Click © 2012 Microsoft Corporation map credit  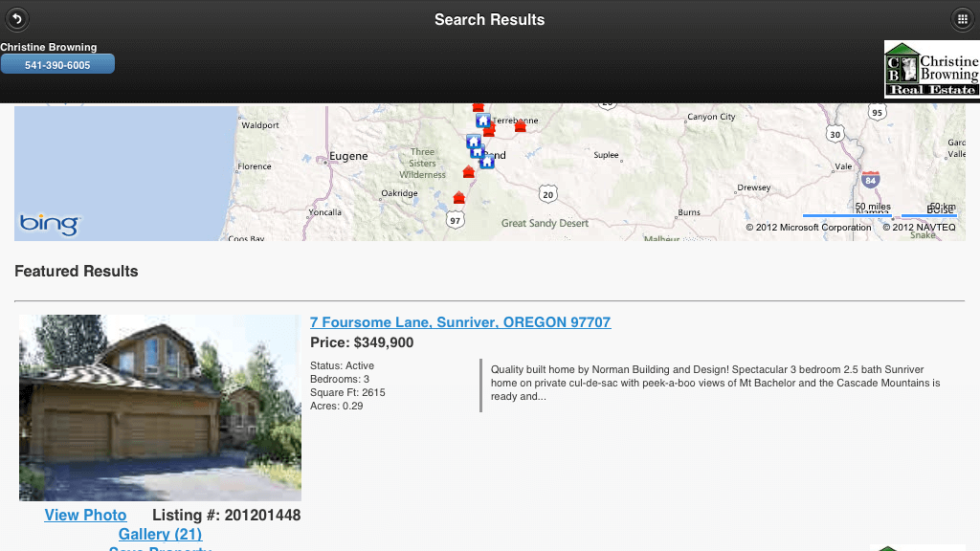pyautogui.click(x=808, y=227)
